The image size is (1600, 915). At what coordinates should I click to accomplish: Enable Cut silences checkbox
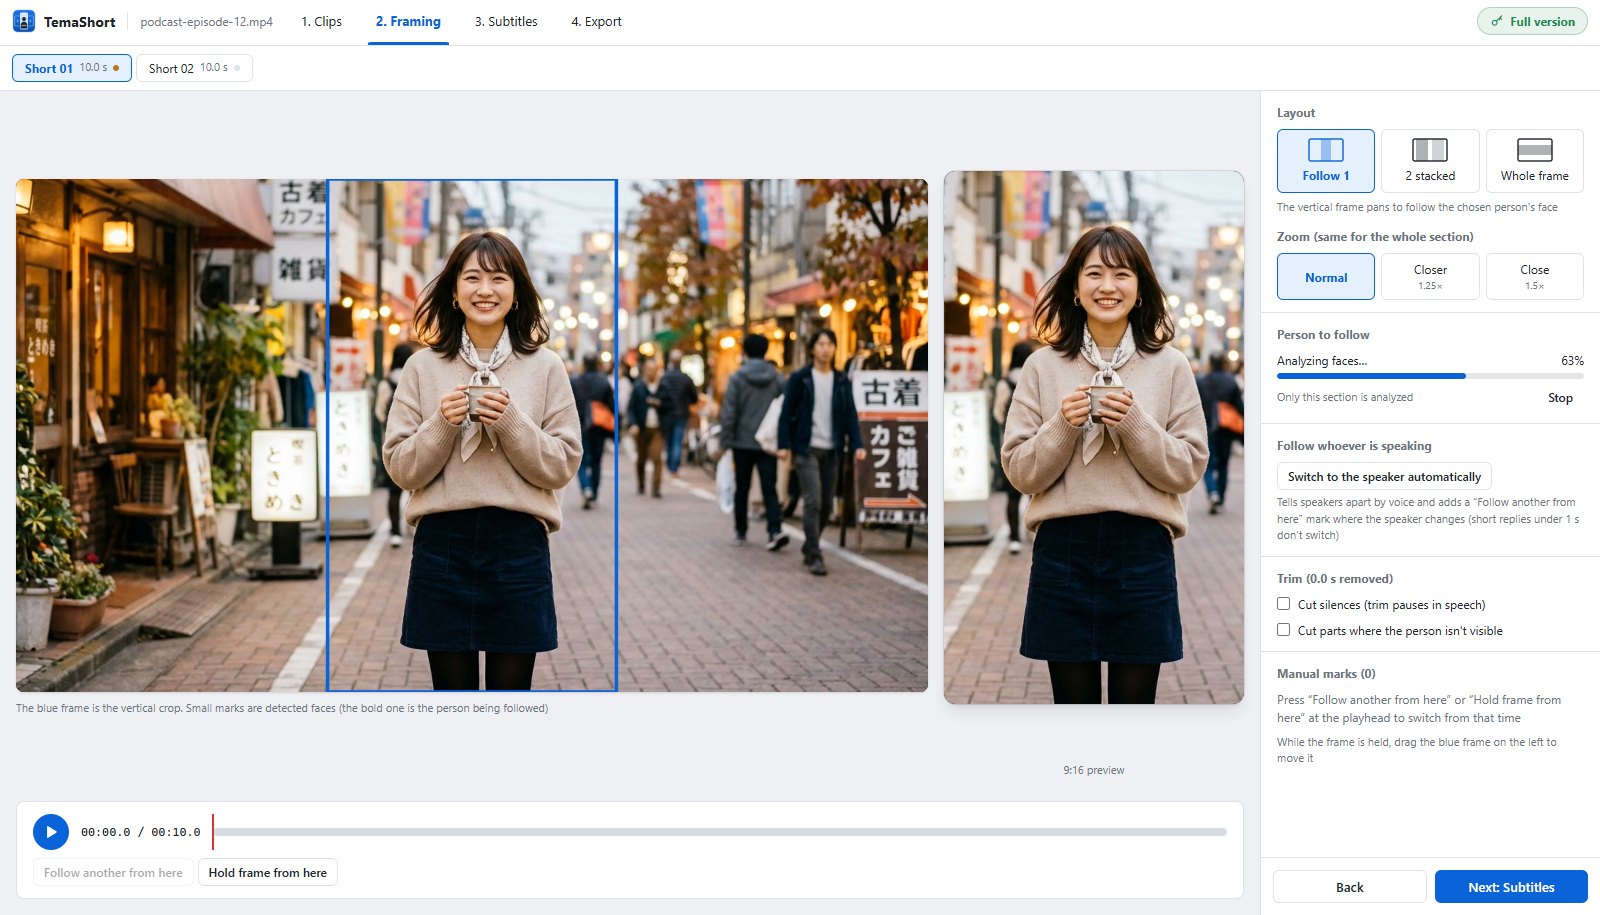tap(1284, 604)
